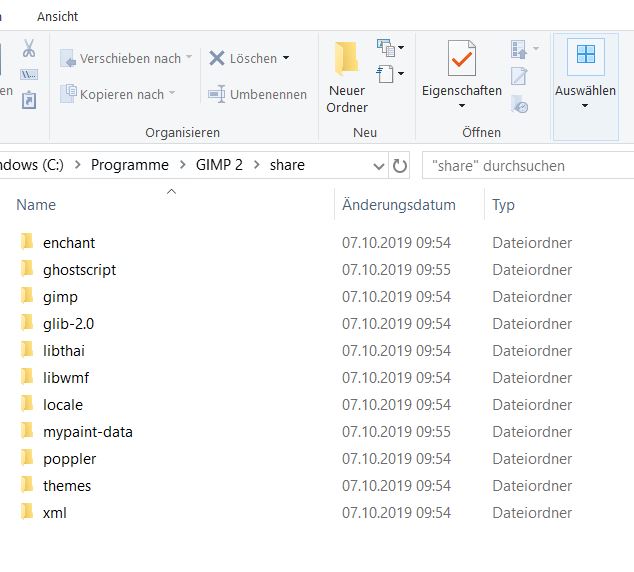Select the themes folder
Image resolution: width=634 pixels, height=572 pixels.
click(x=67, y=486)
